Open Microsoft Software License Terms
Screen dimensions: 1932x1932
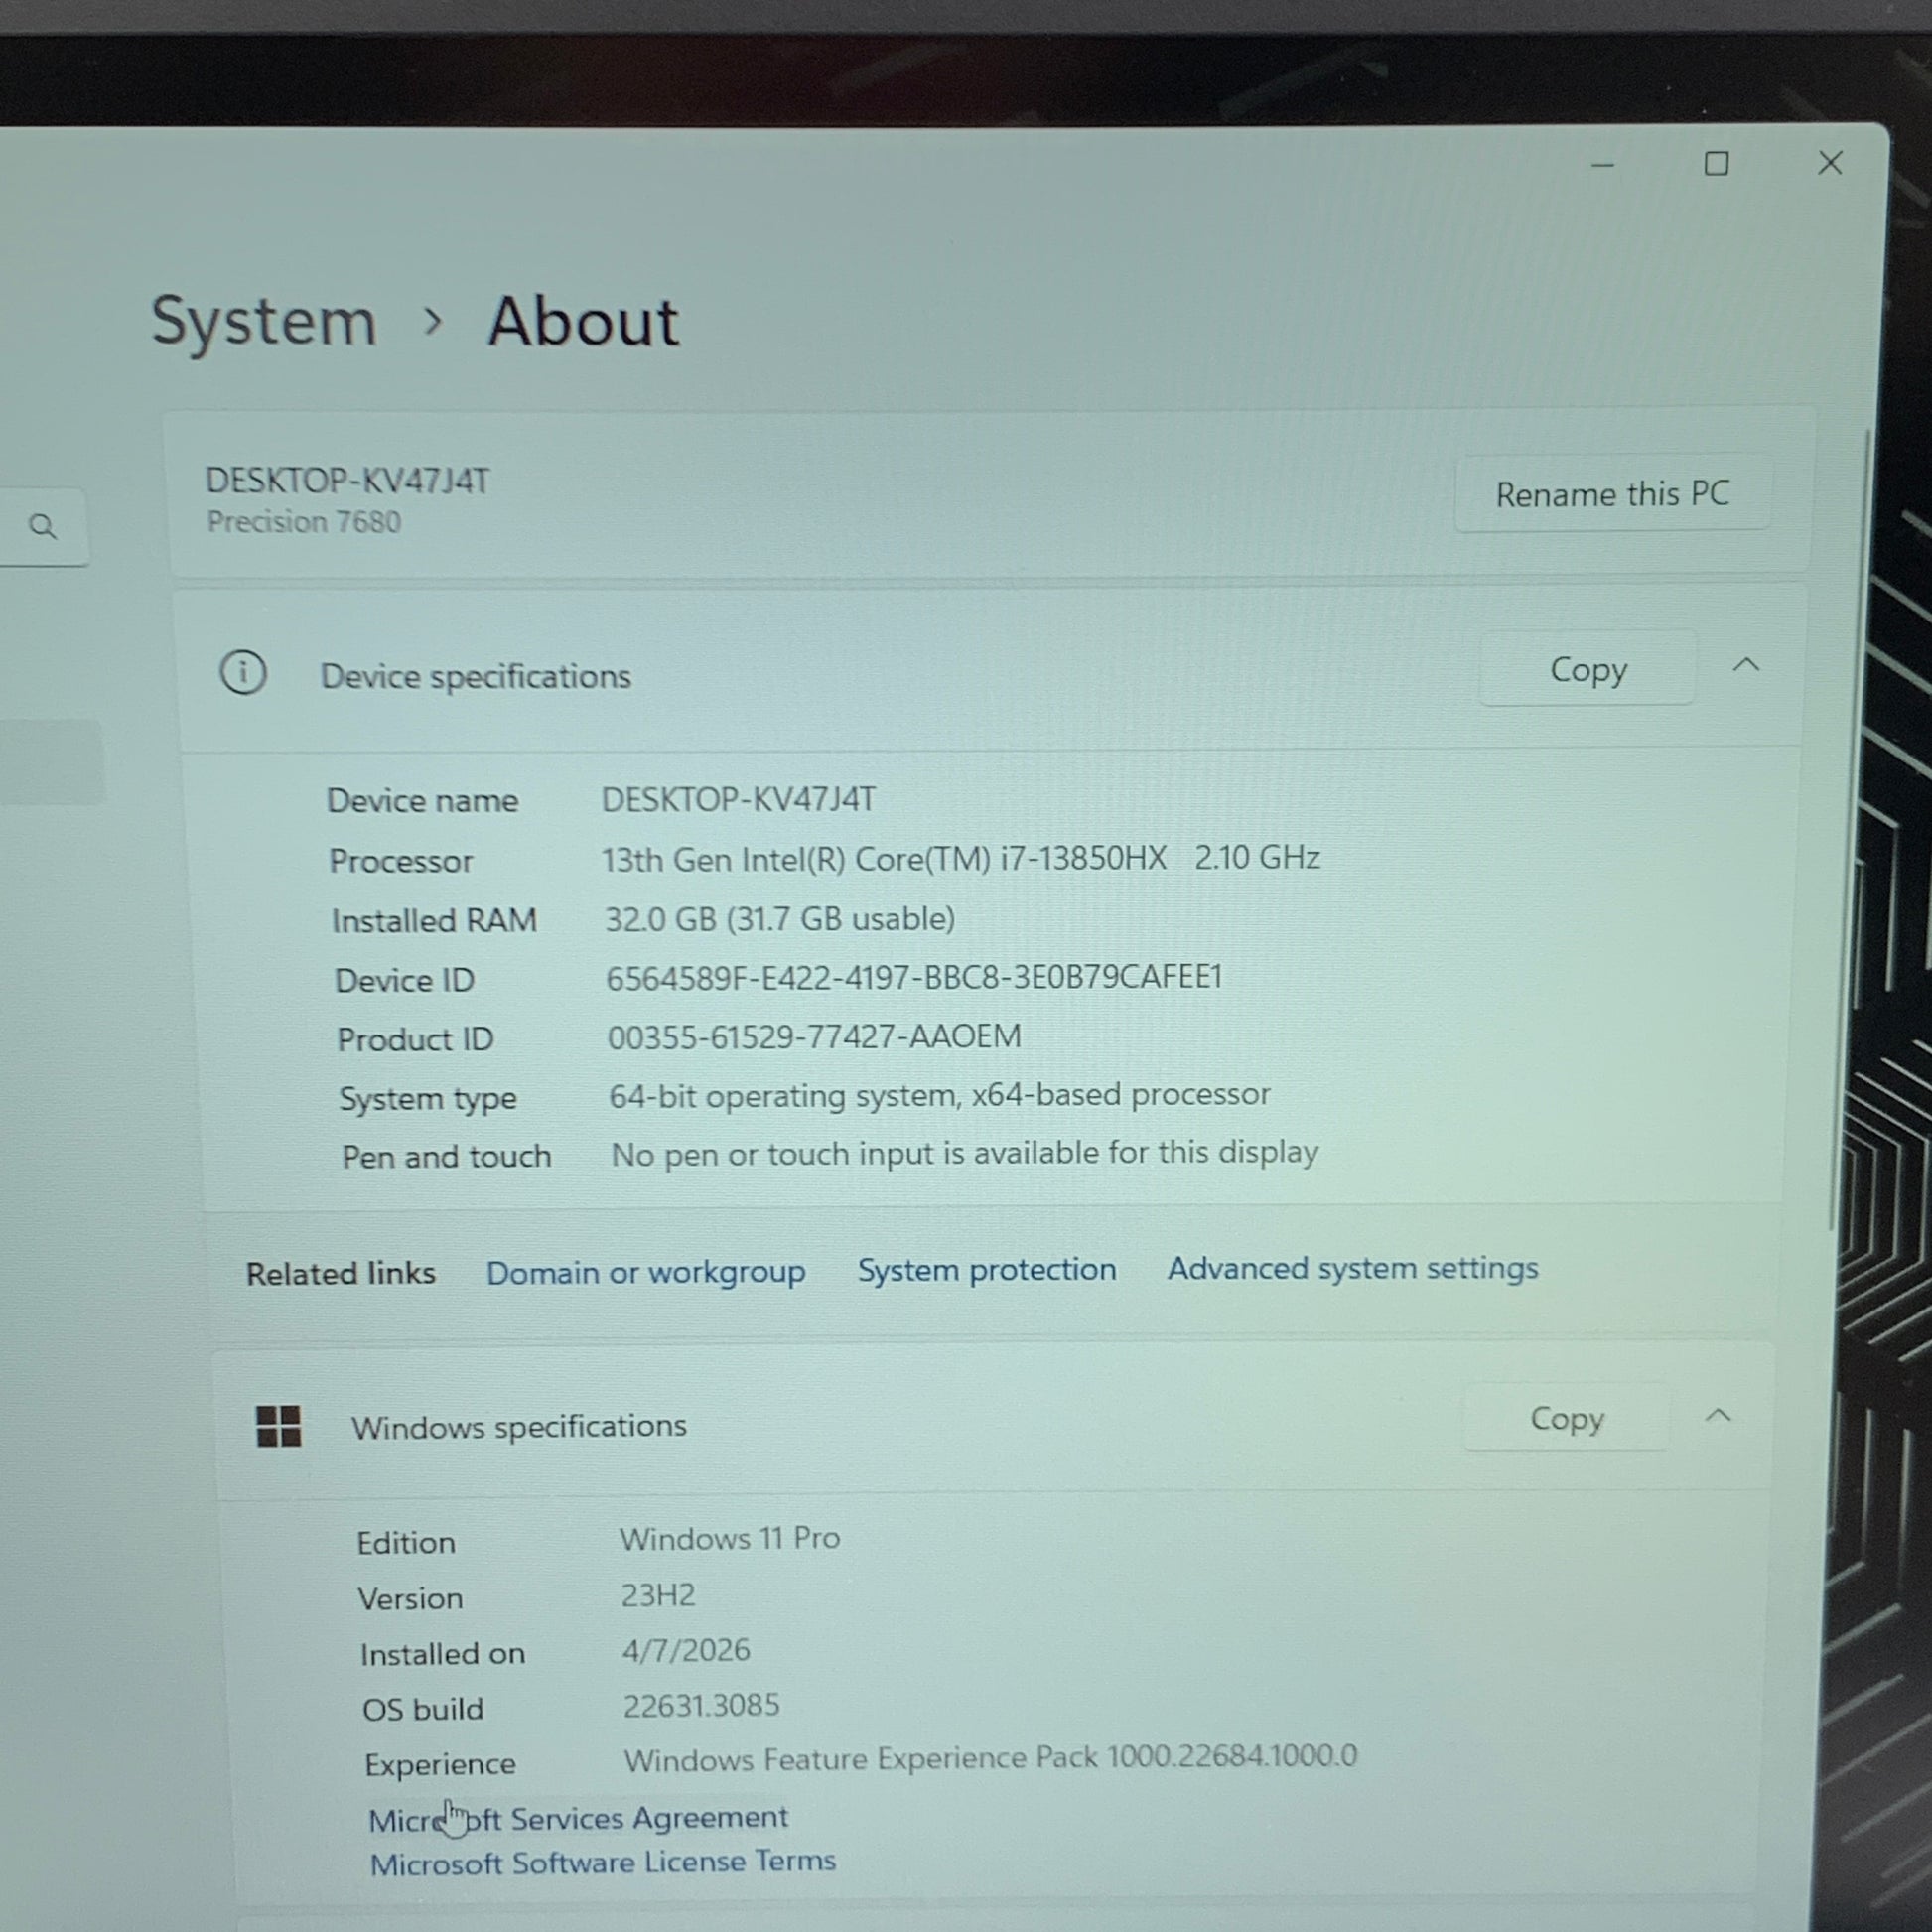pyautogui.click(x=602, y=1862)
